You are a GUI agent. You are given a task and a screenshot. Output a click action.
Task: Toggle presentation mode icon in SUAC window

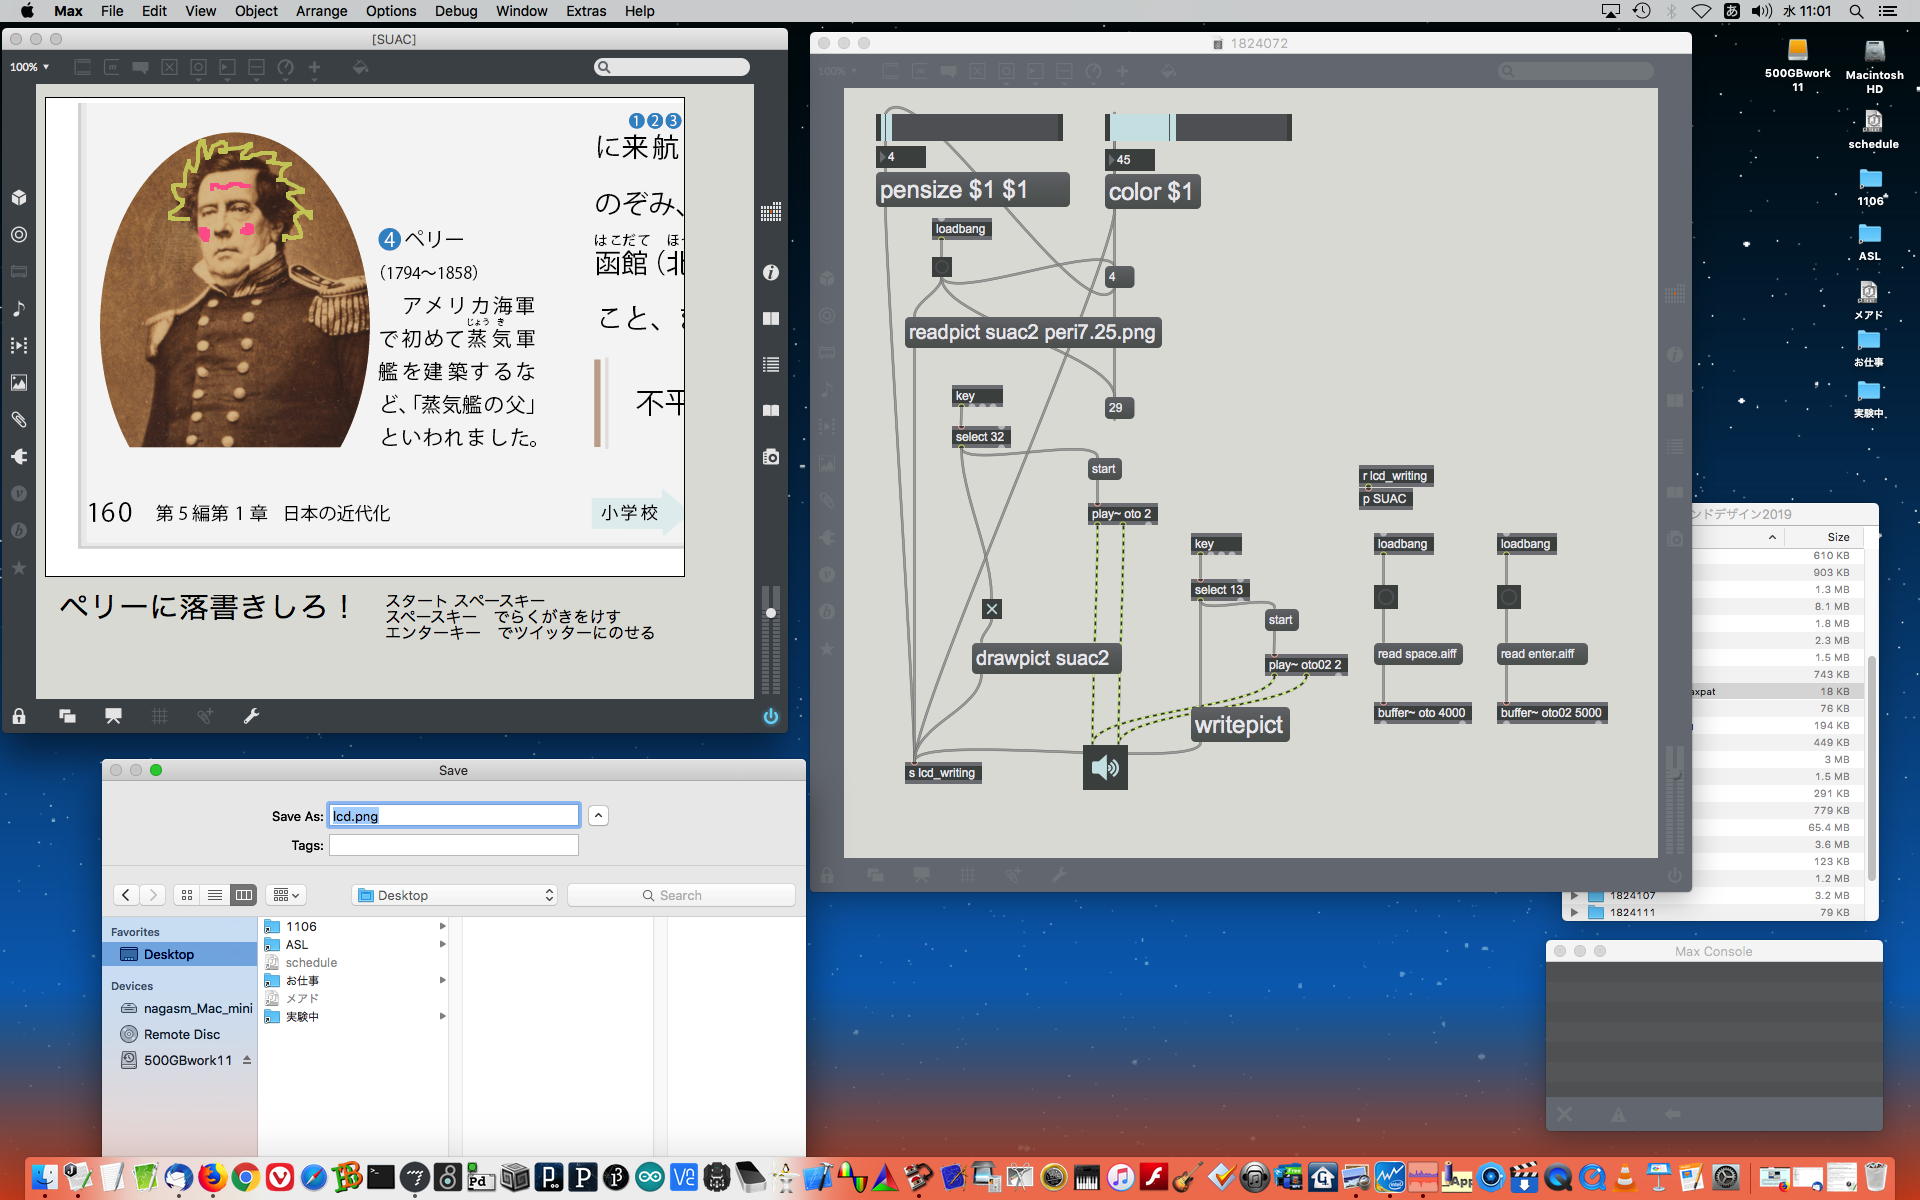[113, 716]
